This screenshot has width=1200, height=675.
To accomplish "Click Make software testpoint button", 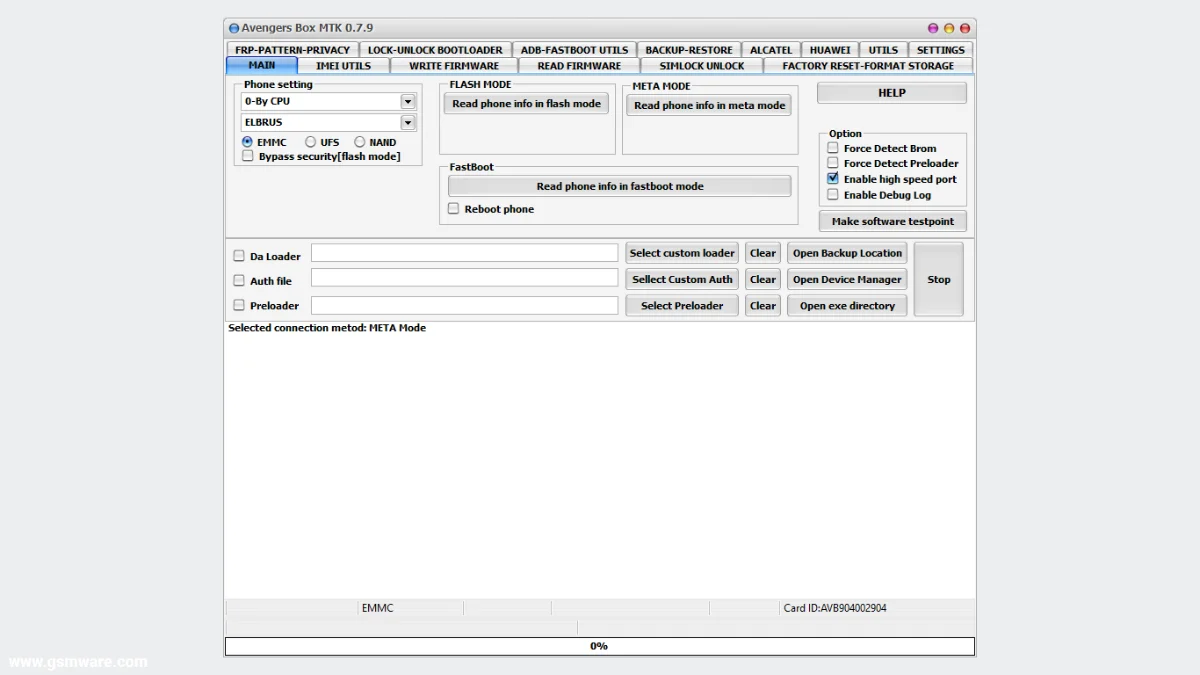I will coord(893,221).
